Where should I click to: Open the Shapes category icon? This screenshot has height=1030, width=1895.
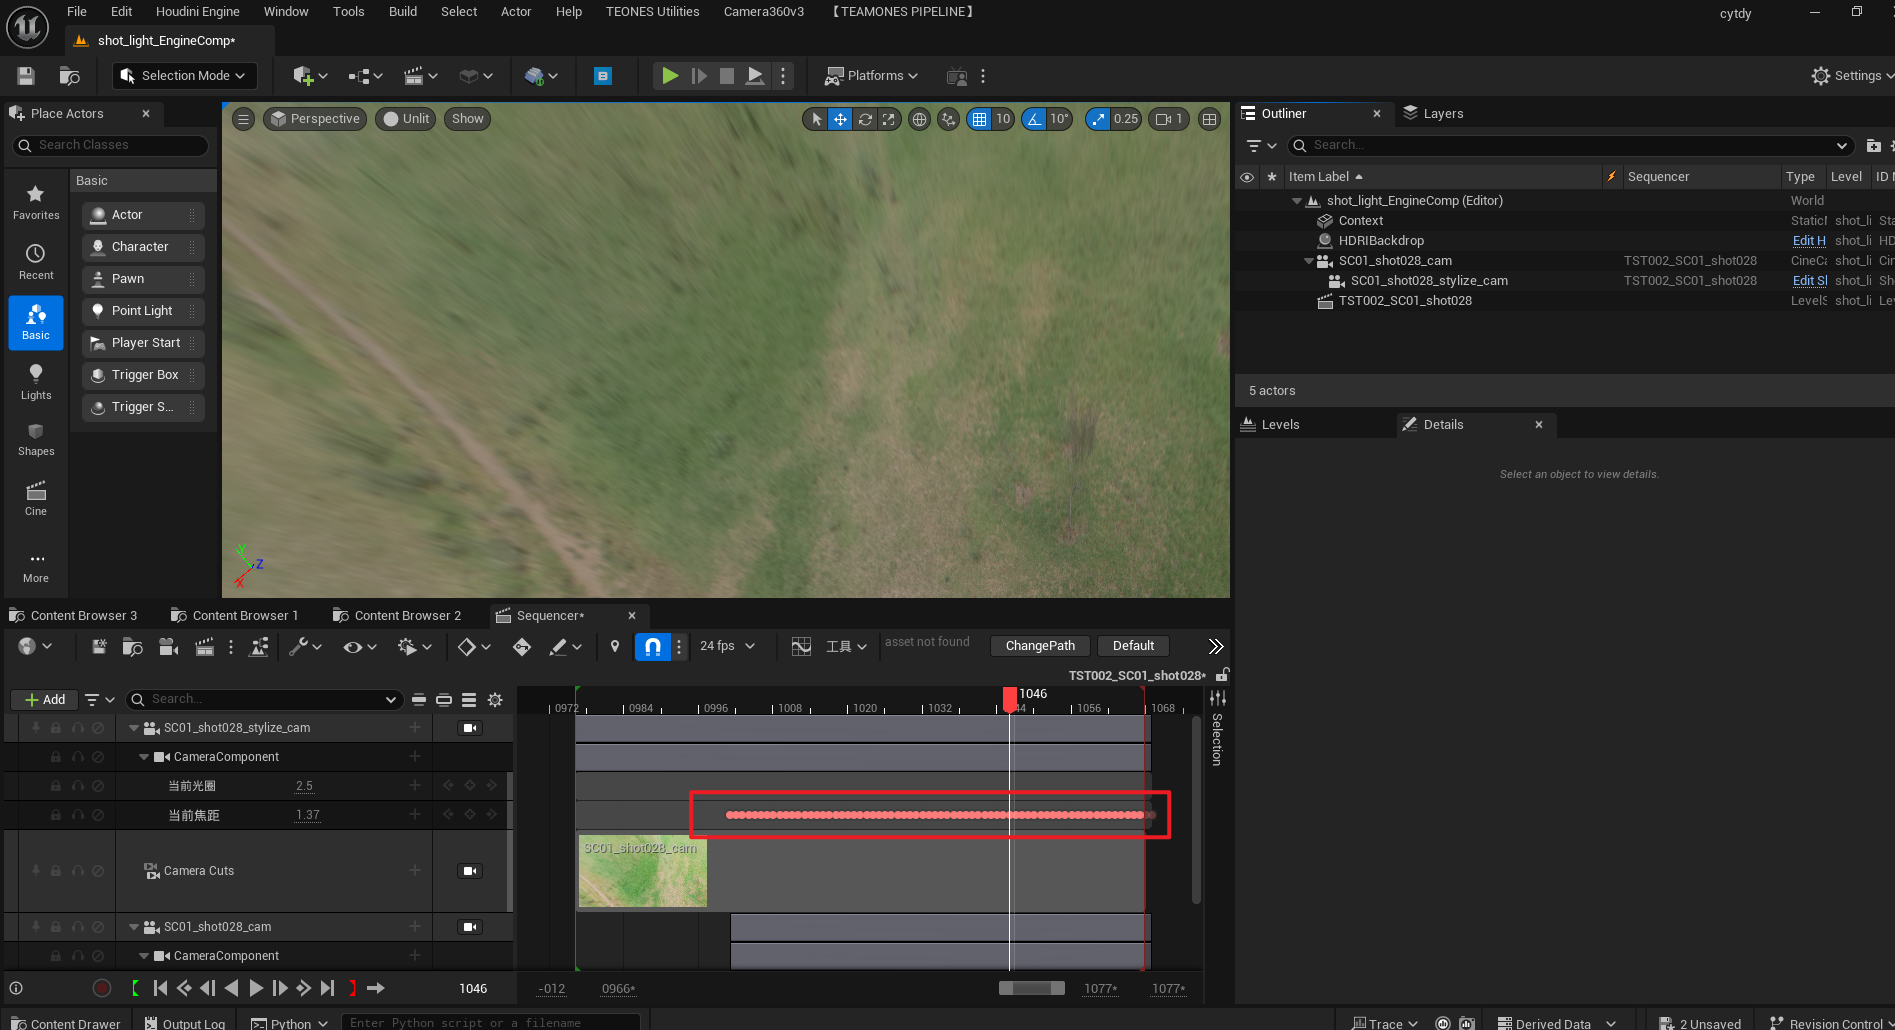(36, 438)
